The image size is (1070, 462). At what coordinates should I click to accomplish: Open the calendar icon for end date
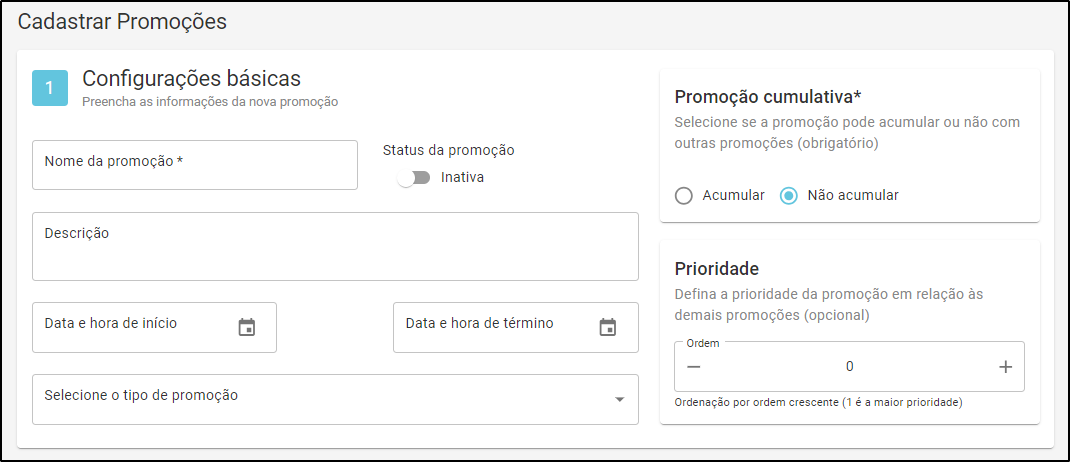click(607, 328)
